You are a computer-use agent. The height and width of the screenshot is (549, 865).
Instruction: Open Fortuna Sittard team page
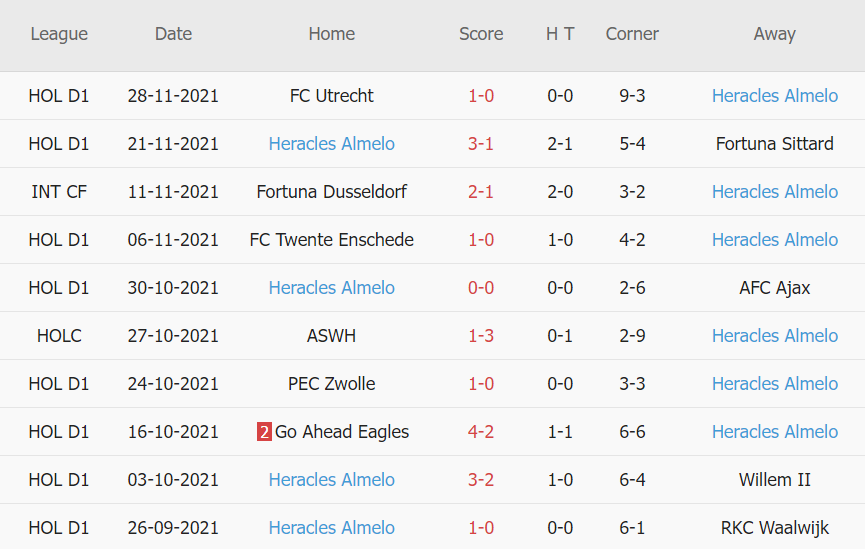[x=775, y=144]
